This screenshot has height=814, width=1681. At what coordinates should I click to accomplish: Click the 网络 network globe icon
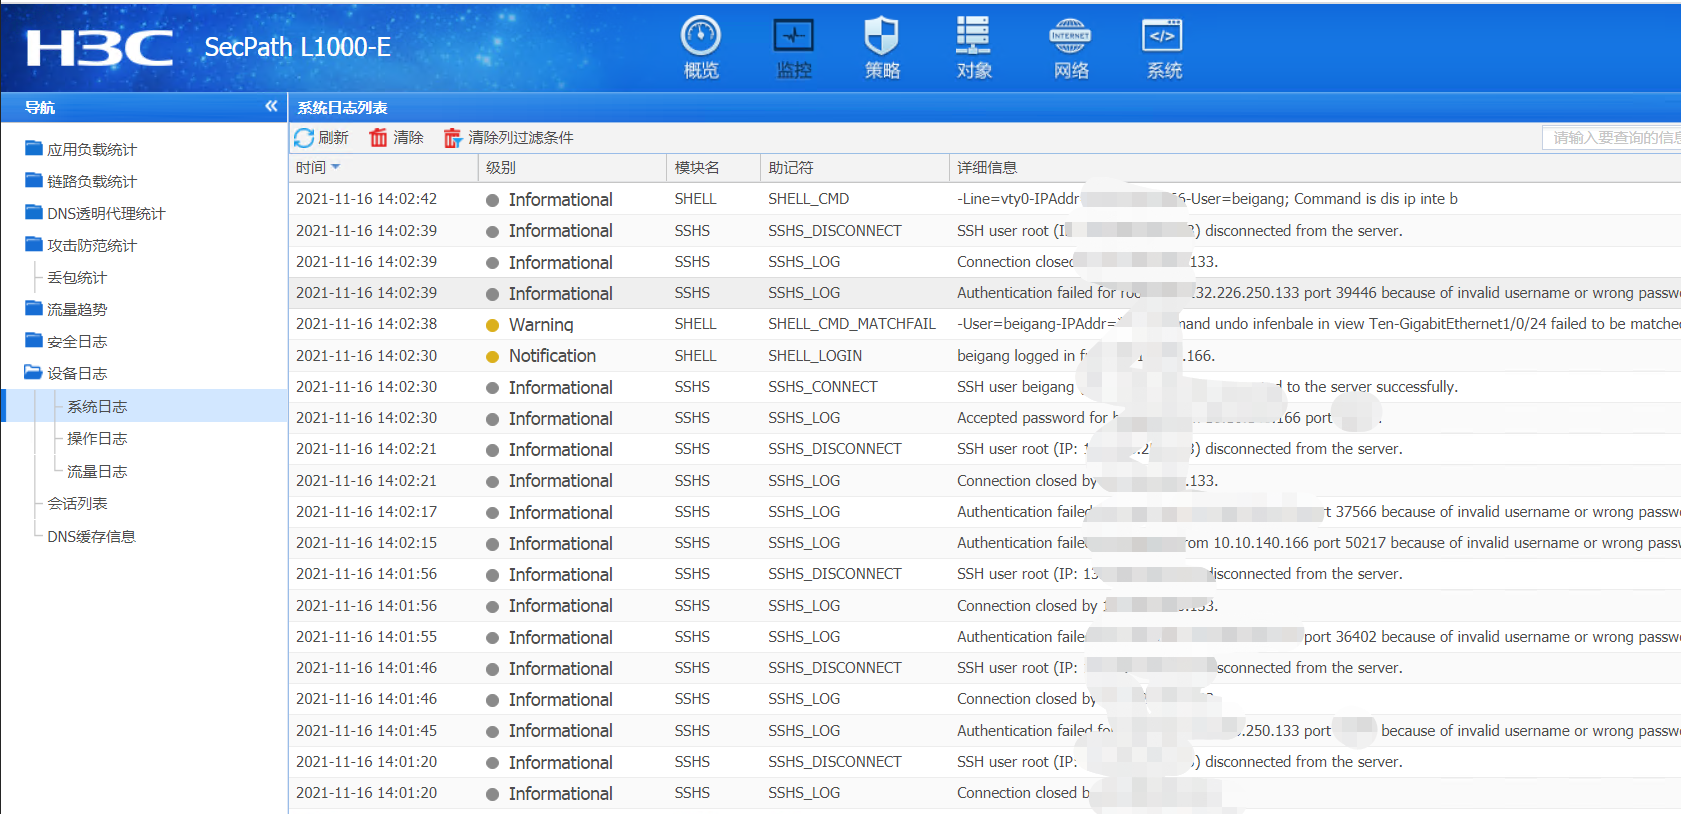click(x=1070, y=37)
